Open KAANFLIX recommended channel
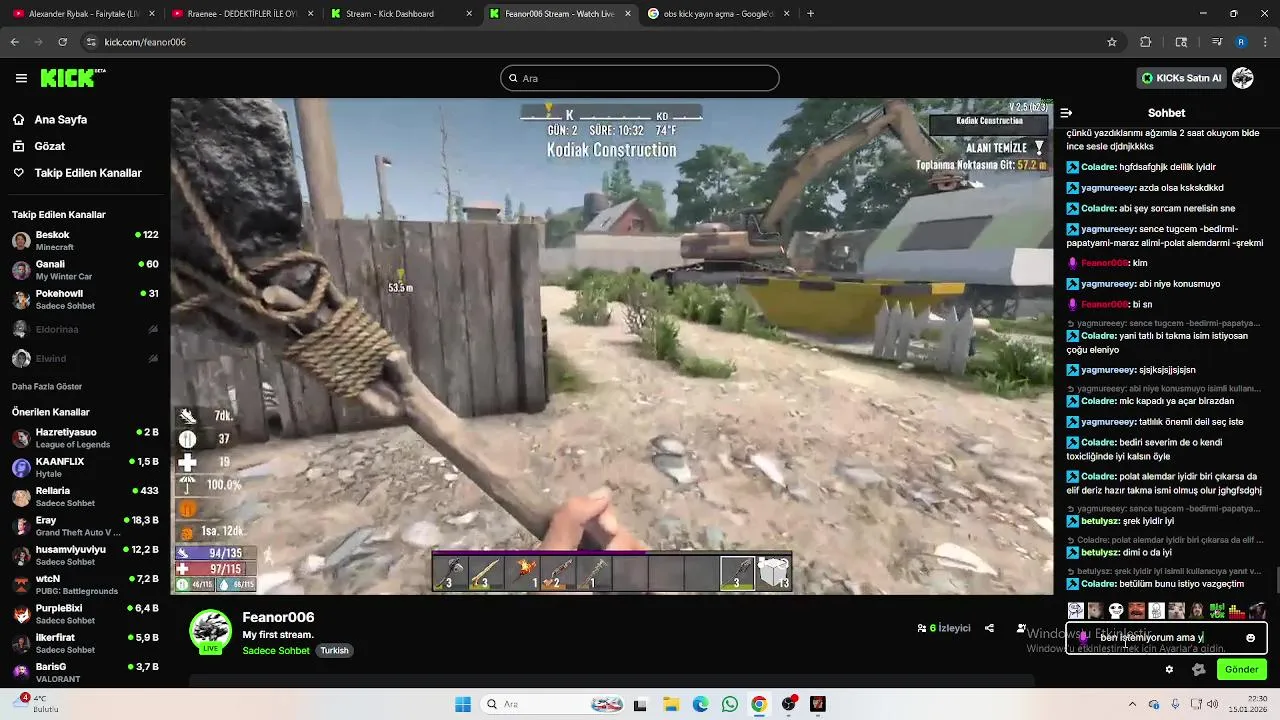This screenshot has width=1280, height=720. pos(85,467)
